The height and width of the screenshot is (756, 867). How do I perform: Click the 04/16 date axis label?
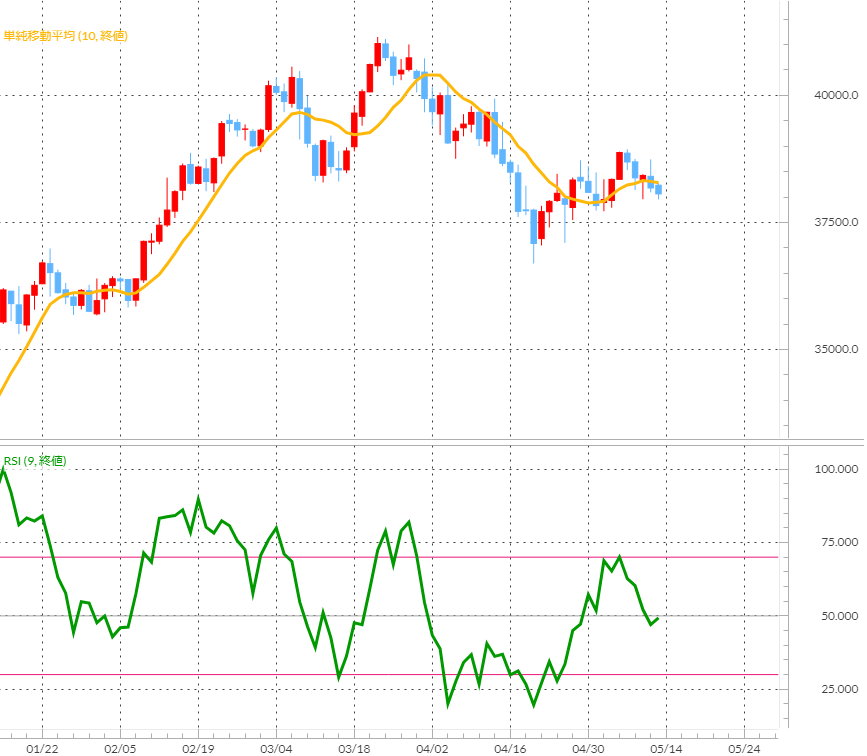(510, 749)
